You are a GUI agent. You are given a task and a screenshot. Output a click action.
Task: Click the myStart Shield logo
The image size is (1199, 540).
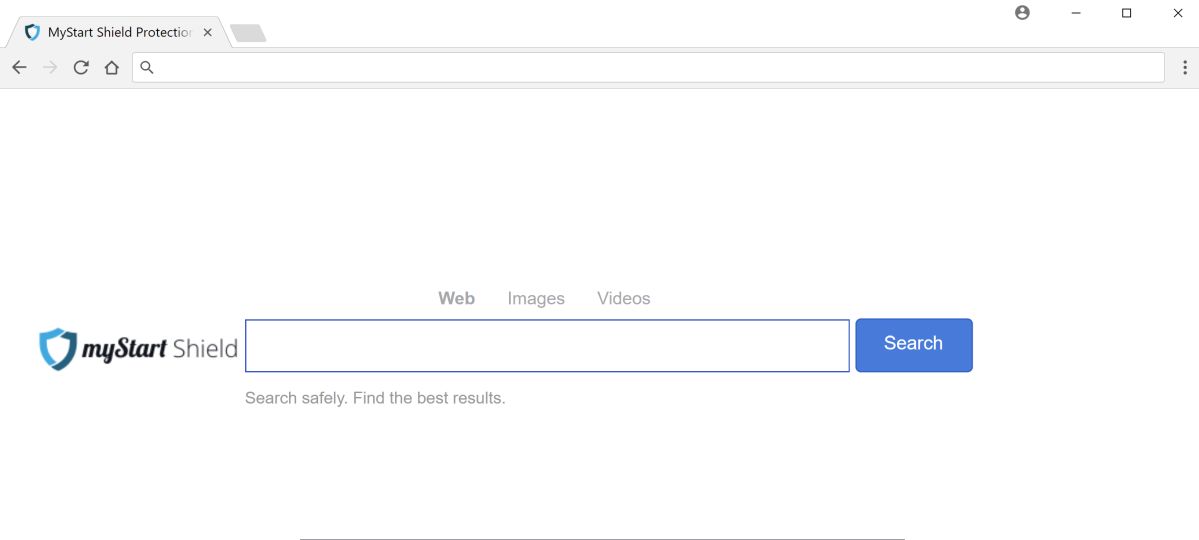tap(138, 349)
